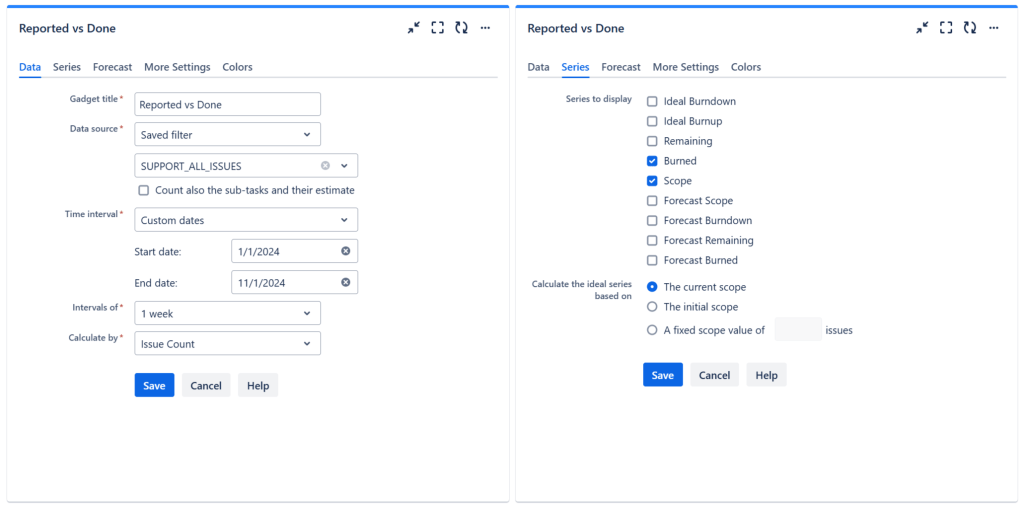Refresh the right Reported vs Done gadget

pyautogui.click(x=969, y=28)
